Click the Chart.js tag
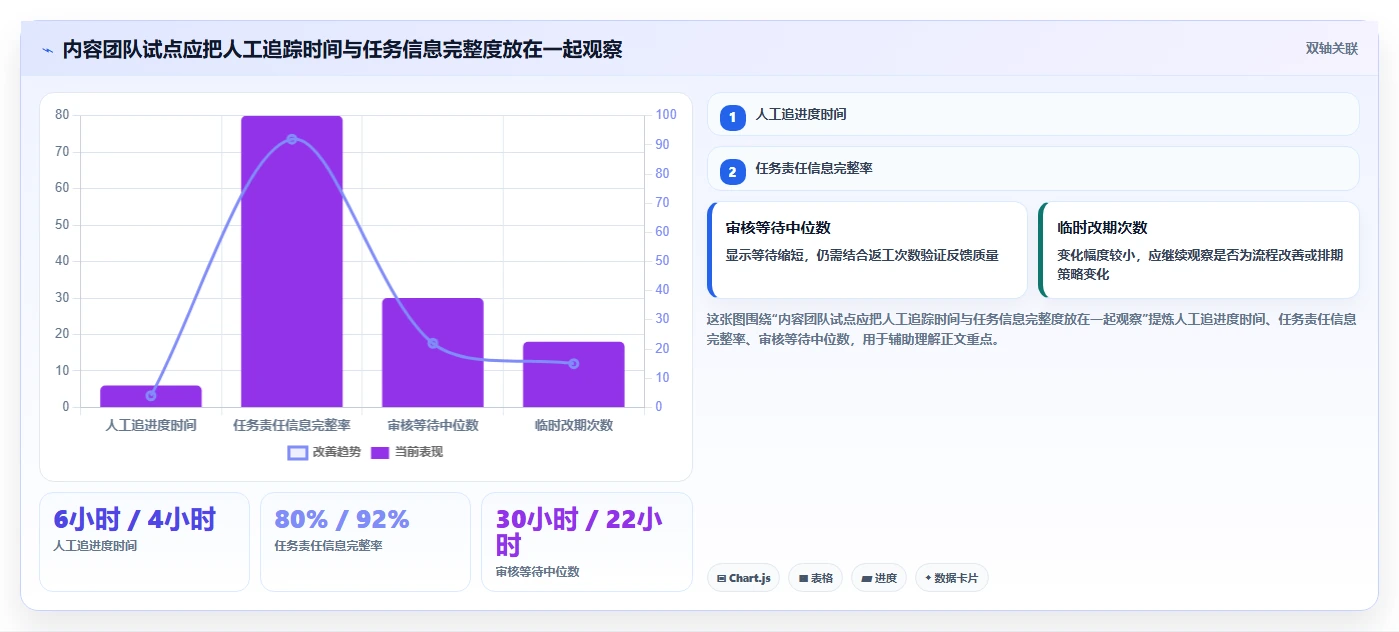Screen dimensions: 1399x632 [744, 578]
